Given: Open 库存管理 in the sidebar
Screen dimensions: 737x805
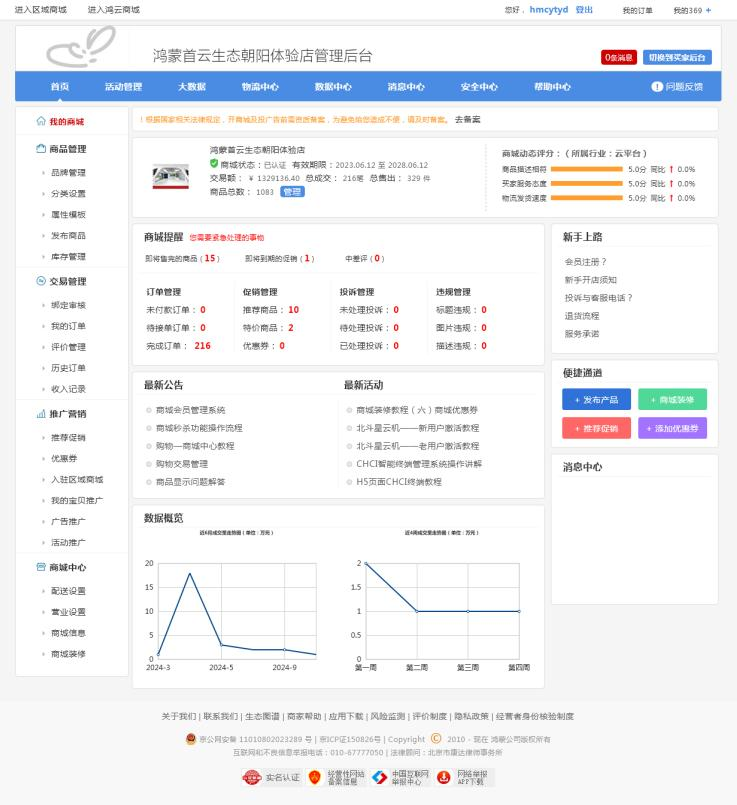Looking at the screenshot, I should [x=68, y=257].
